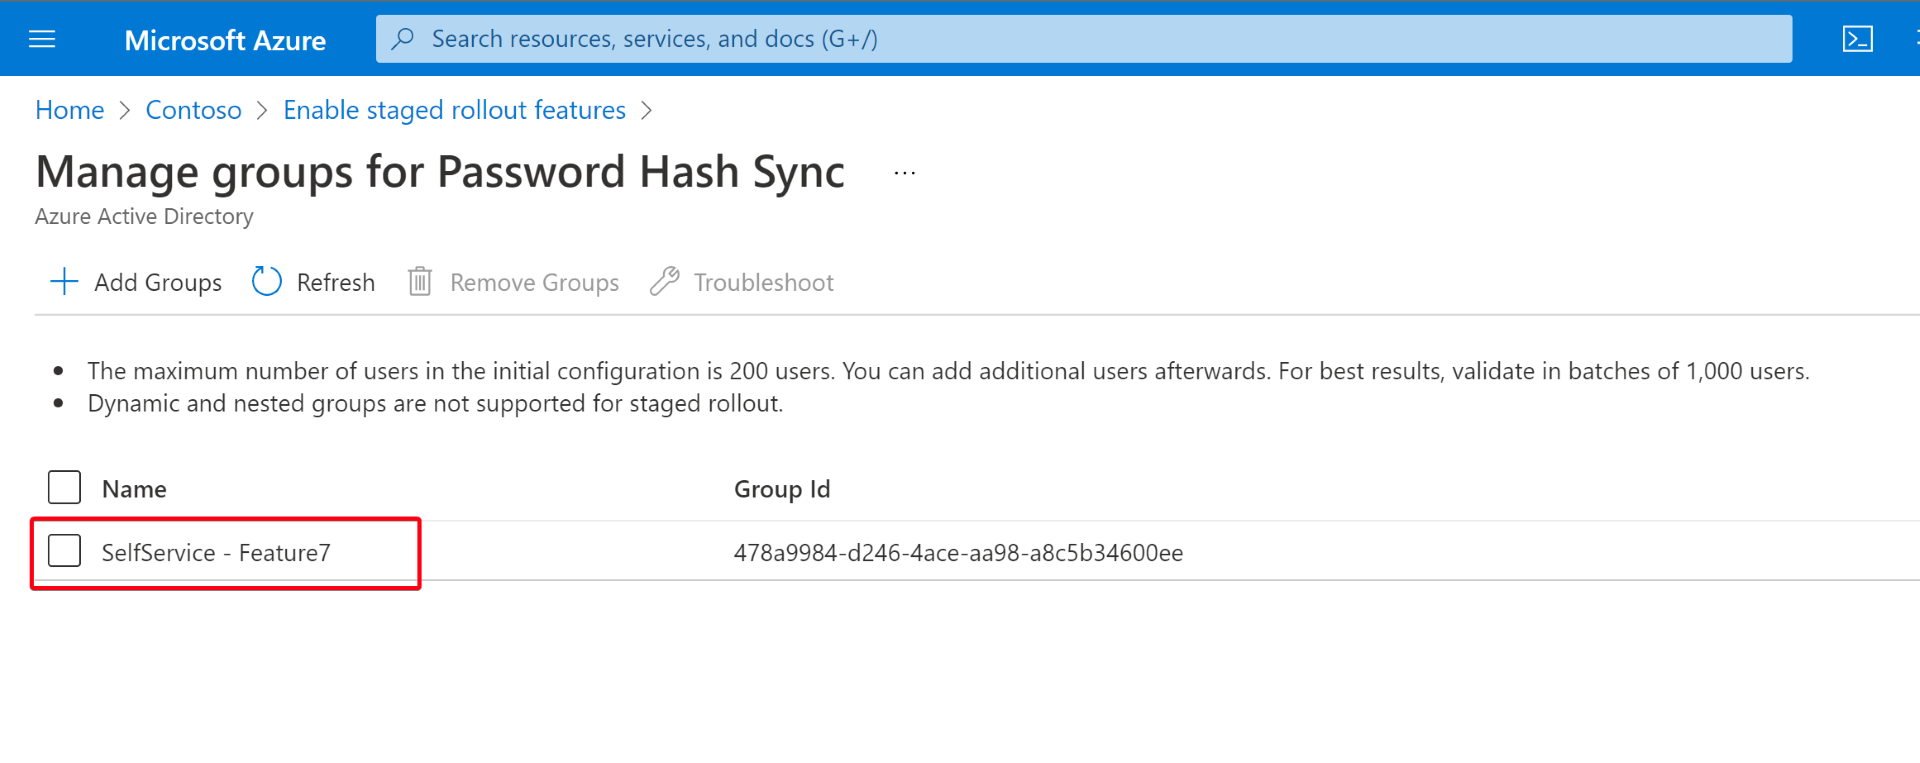Open the hamburger portal menu
1920x763 pixels.
tap(42, 39)
